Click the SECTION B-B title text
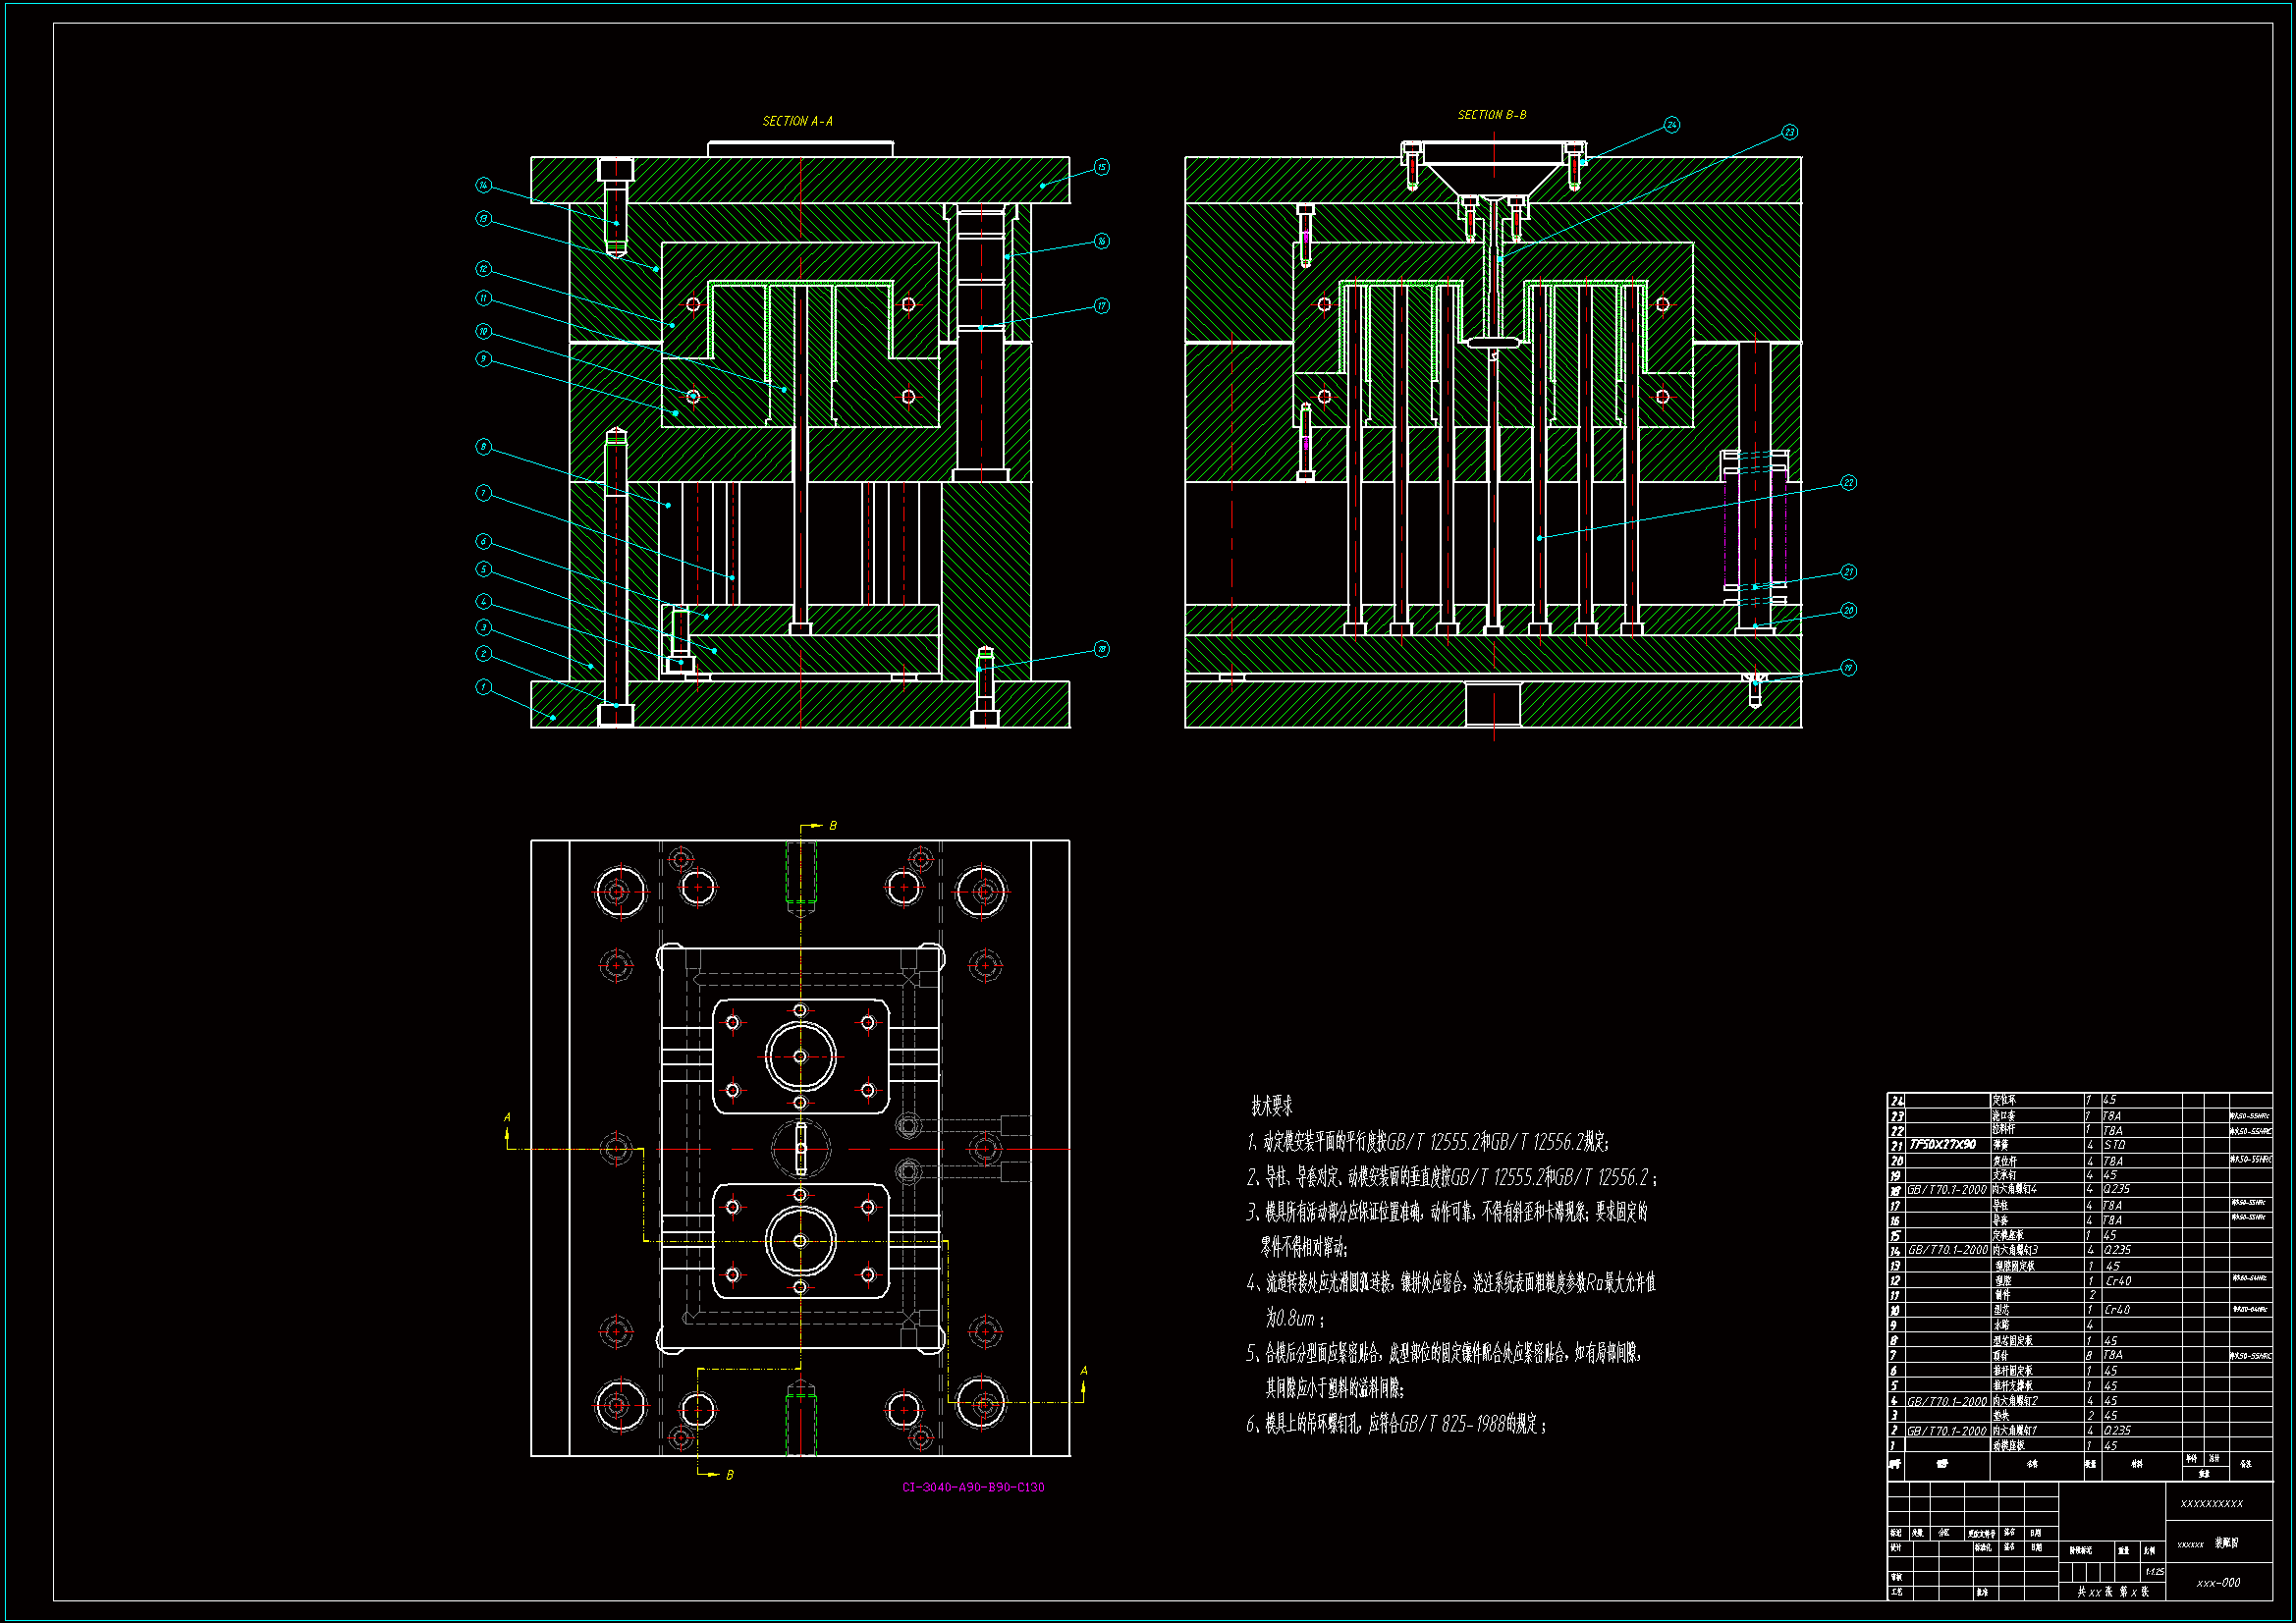This screenshot has width=2296, height=1623. coord(1491,115)
